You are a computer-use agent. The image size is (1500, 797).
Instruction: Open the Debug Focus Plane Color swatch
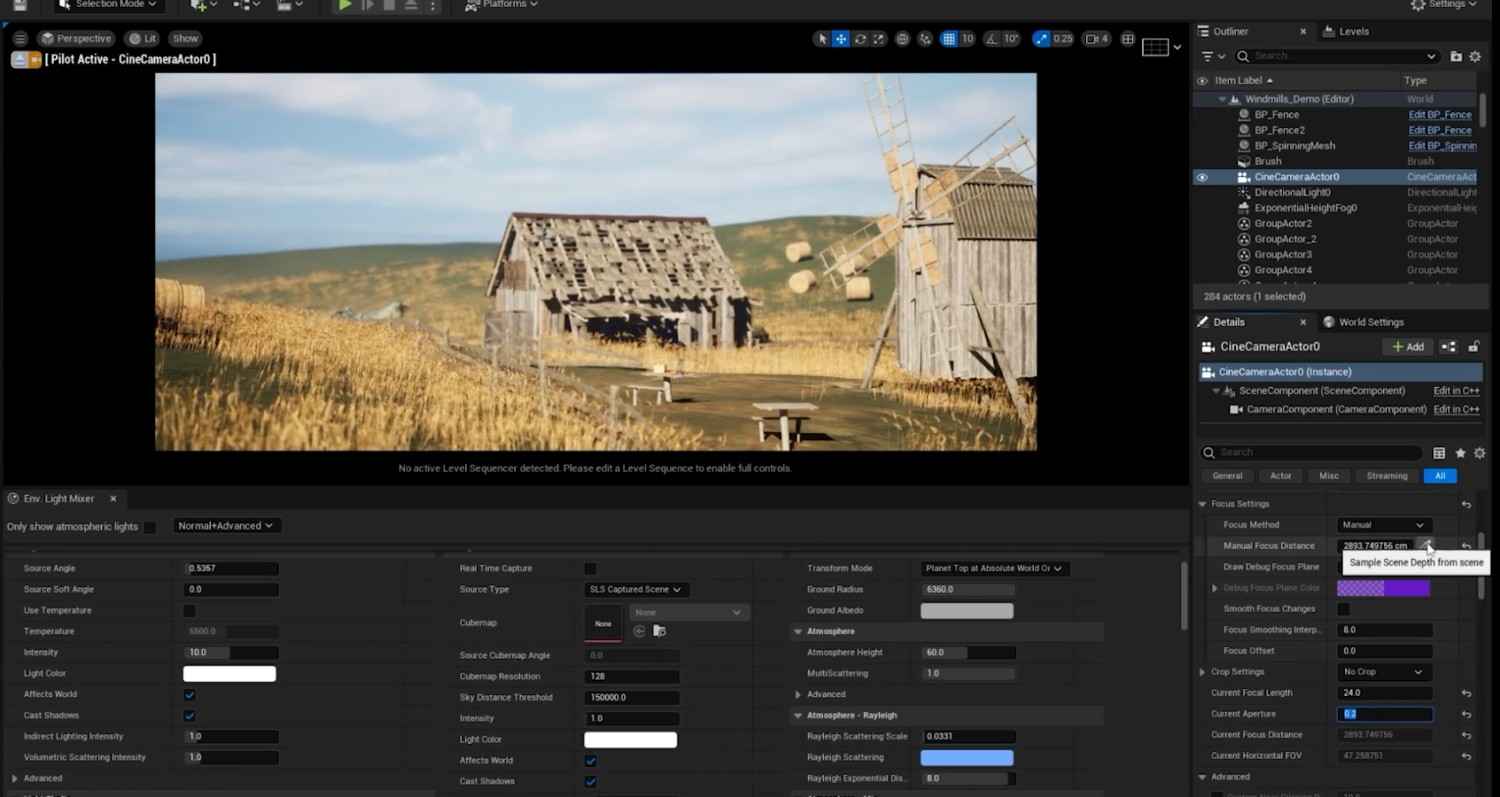point(1383,588)
